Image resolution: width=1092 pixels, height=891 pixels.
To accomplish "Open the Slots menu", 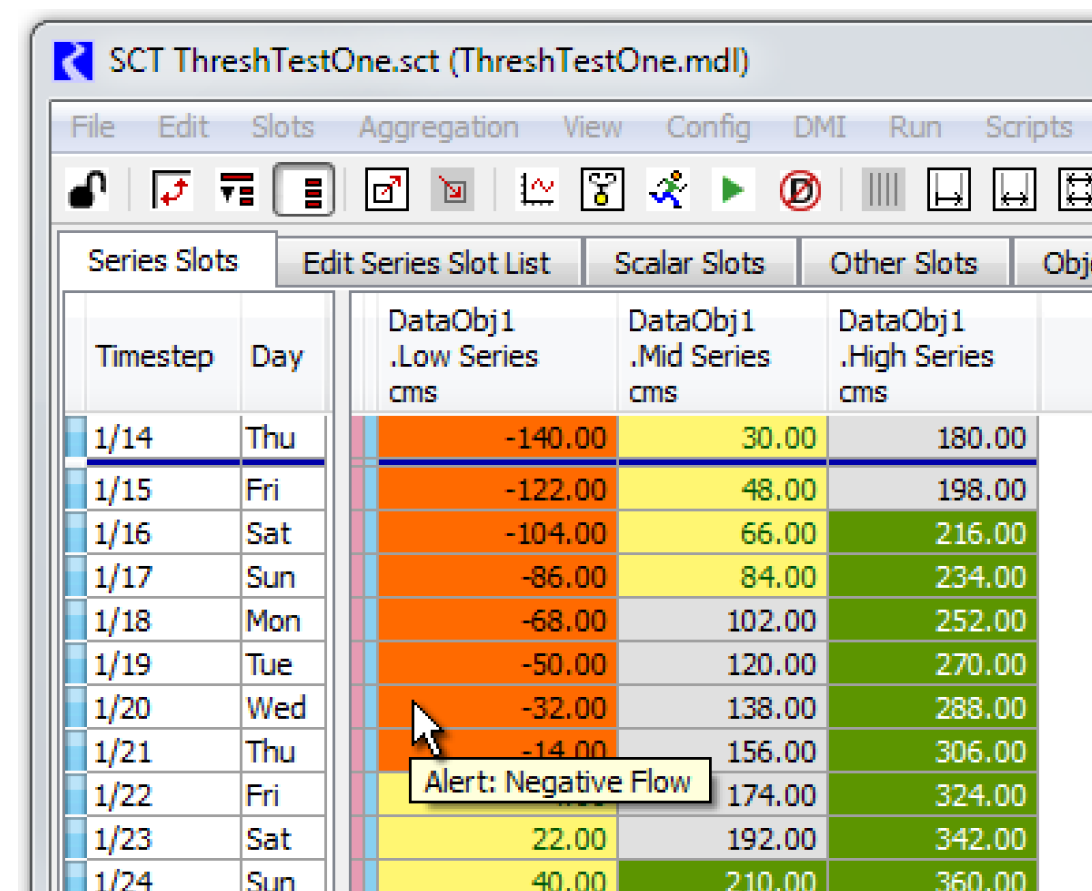I will 282,128.
